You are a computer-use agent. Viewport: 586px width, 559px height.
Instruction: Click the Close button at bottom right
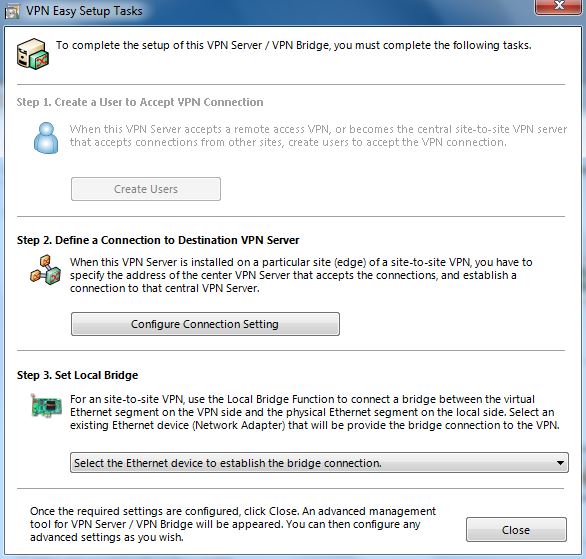tap(516, 529)
